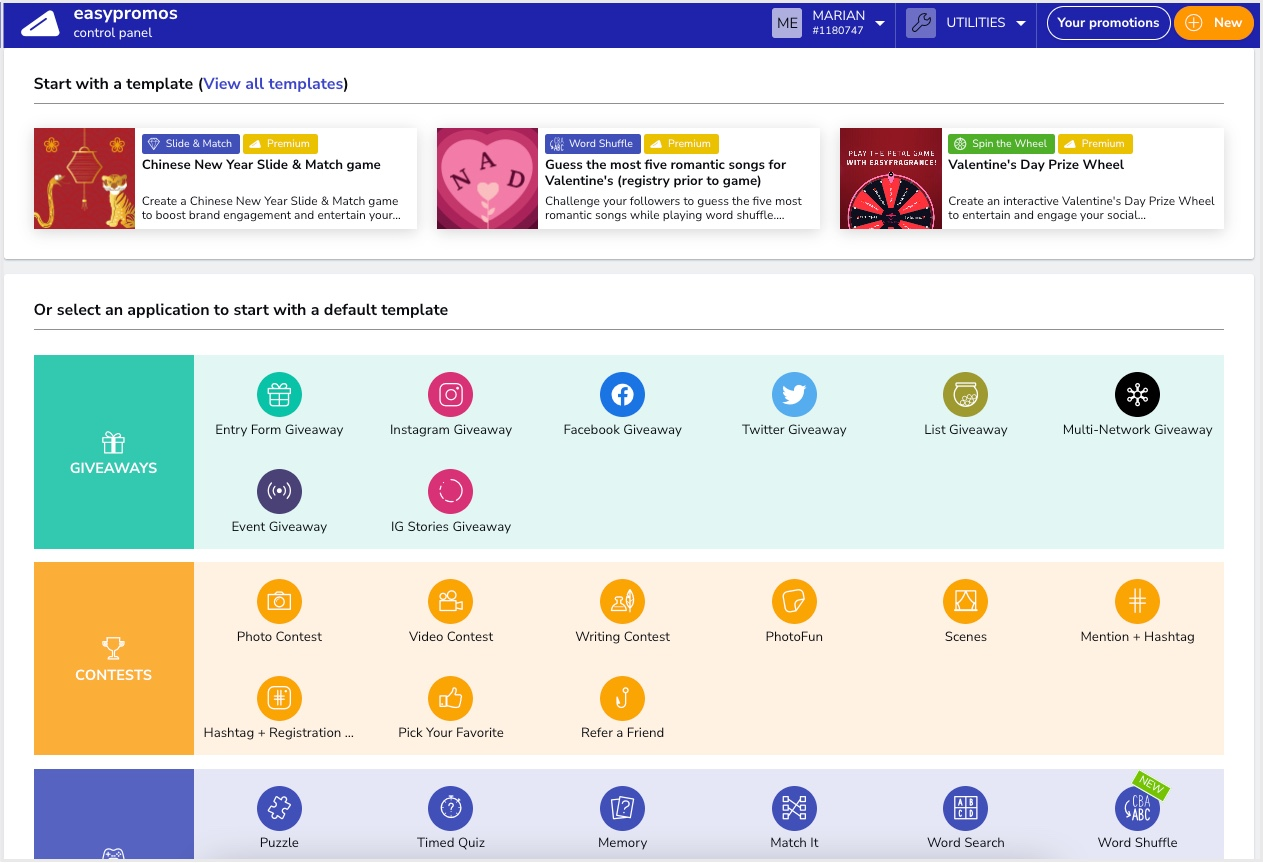Open the PhotoFun application icon
This screenshot has height=863, width=1263.
(x=794, y=602)
